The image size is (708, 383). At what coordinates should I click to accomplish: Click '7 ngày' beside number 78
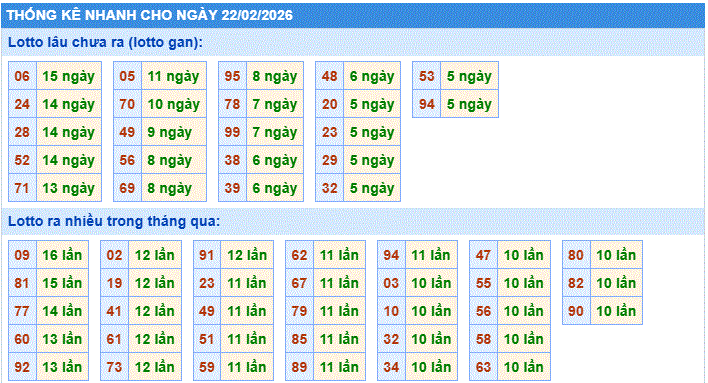275,104
